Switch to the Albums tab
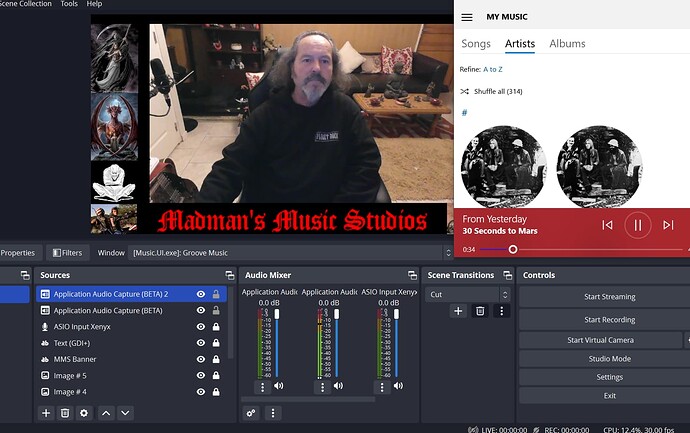Screen dimensions: 690x433 coord(567,44)
